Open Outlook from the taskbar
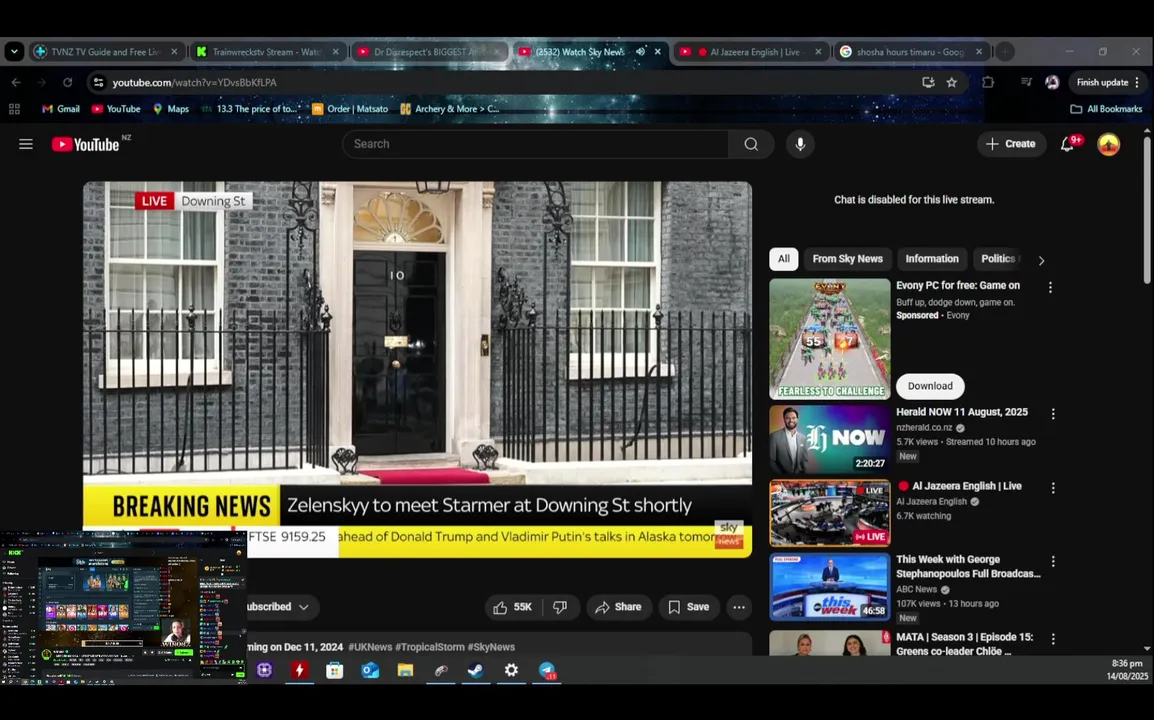 click(x=369, y=670)
